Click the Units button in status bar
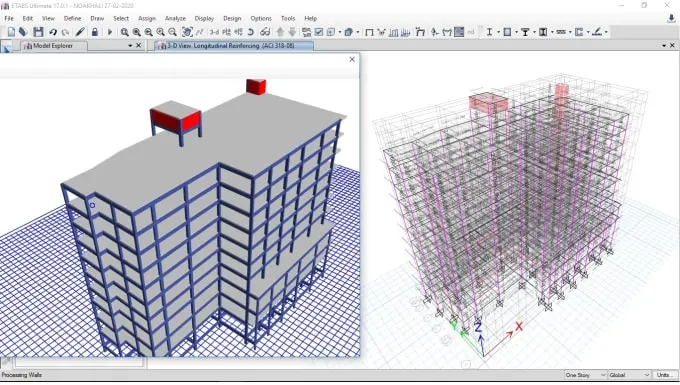 666,375
